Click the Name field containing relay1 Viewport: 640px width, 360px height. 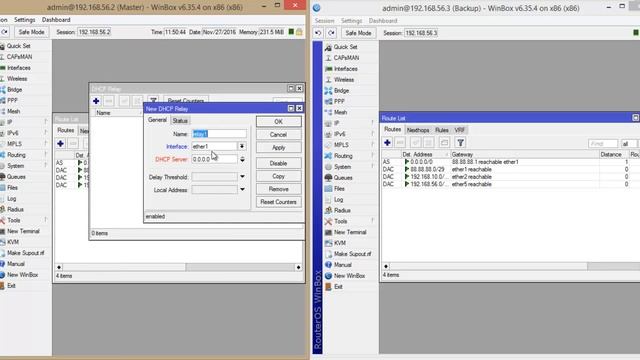(219, 134)
